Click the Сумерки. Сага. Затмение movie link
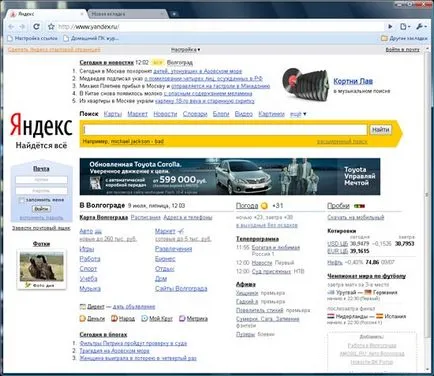This screenshot has height=376, width=434. click(x=268, y=319)
